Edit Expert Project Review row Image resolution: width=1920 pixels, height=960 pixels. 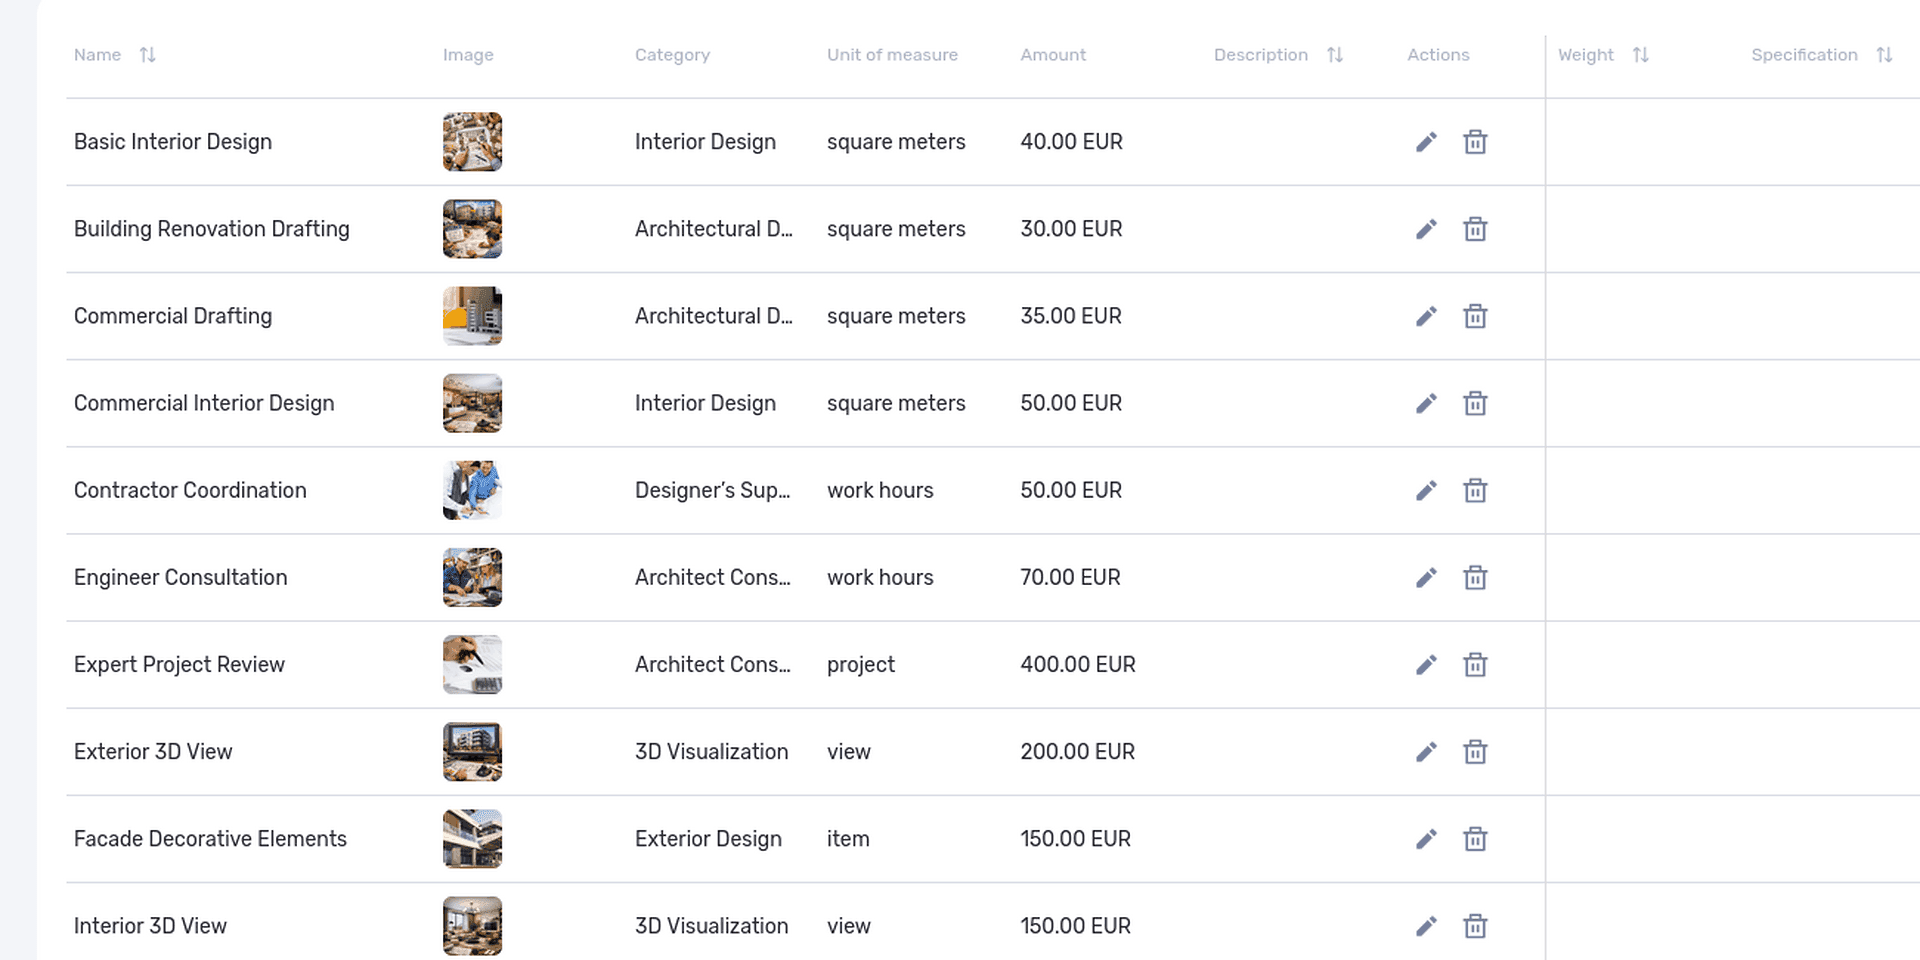coord(1426,664)
